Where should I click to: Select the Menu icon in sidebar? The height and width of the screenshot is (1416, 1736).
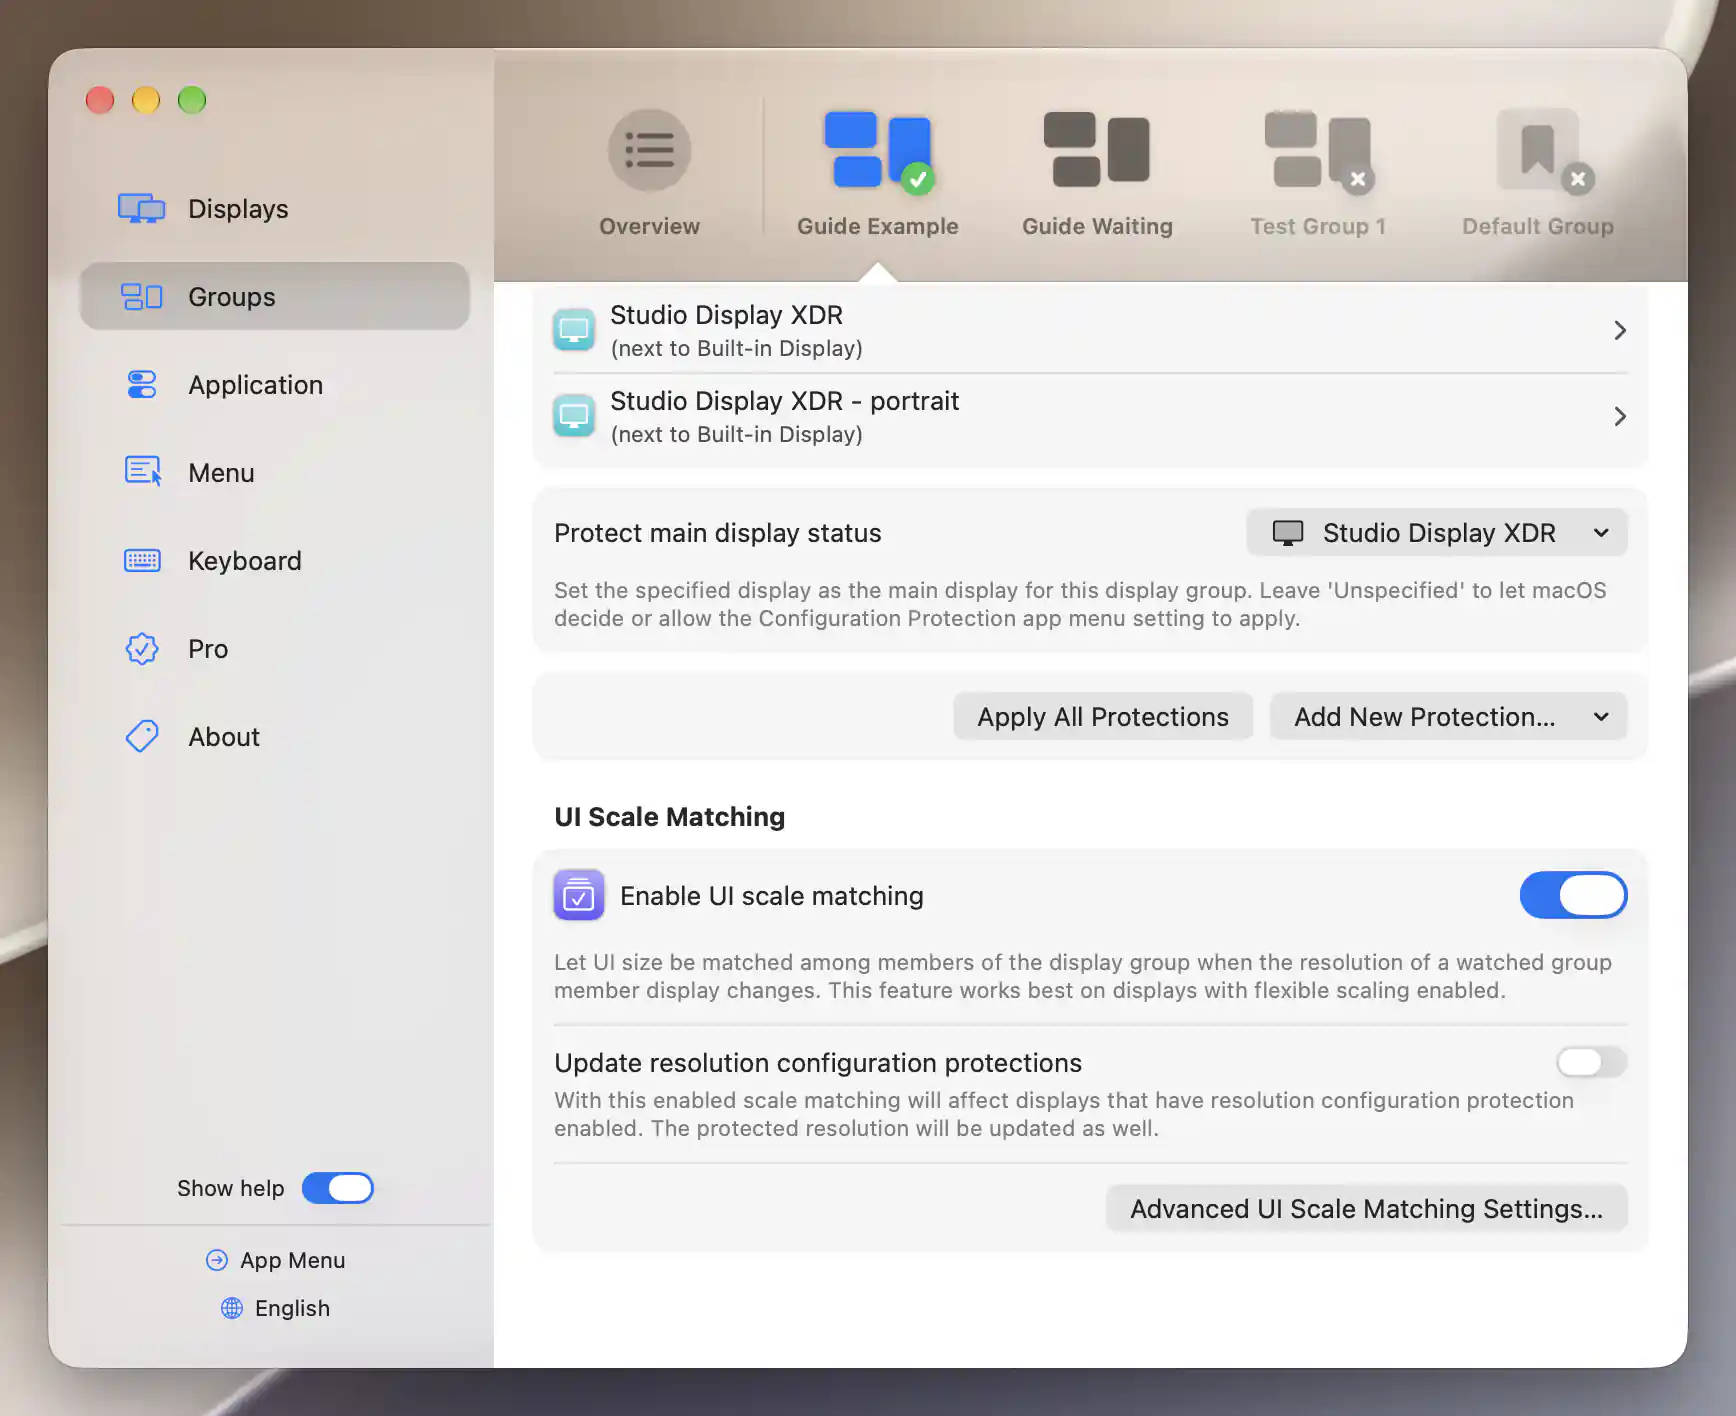point(143,471)
